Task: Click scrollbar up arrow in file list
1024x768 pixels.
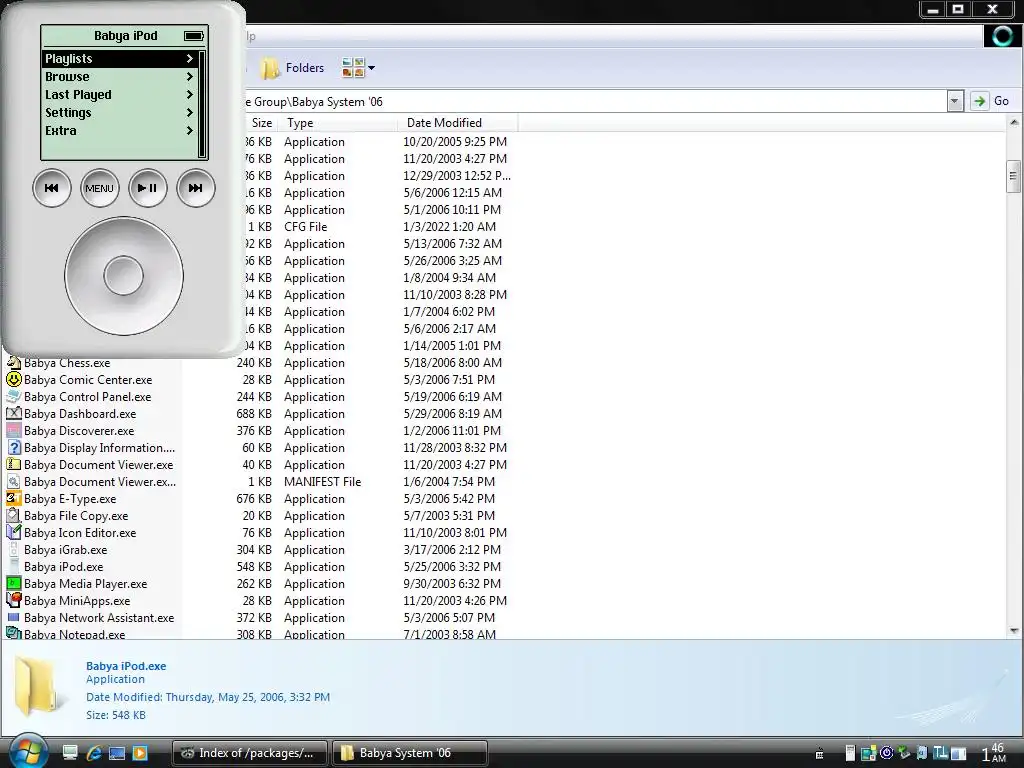Action: [x=1014, y=122]
